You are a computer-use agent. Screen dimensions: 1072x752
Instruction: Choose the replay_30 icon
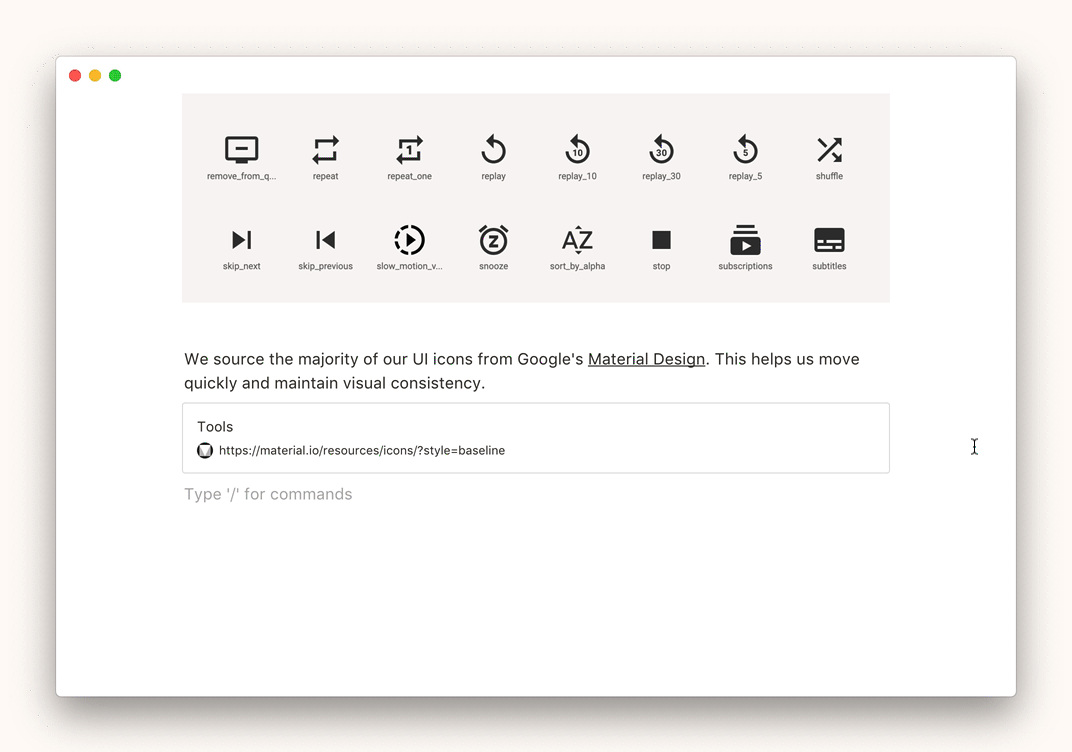pos(661,150)
